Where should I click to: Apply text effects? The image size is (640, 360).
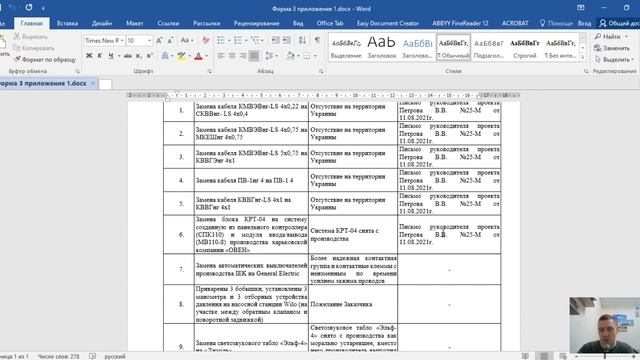pos(165,56)
